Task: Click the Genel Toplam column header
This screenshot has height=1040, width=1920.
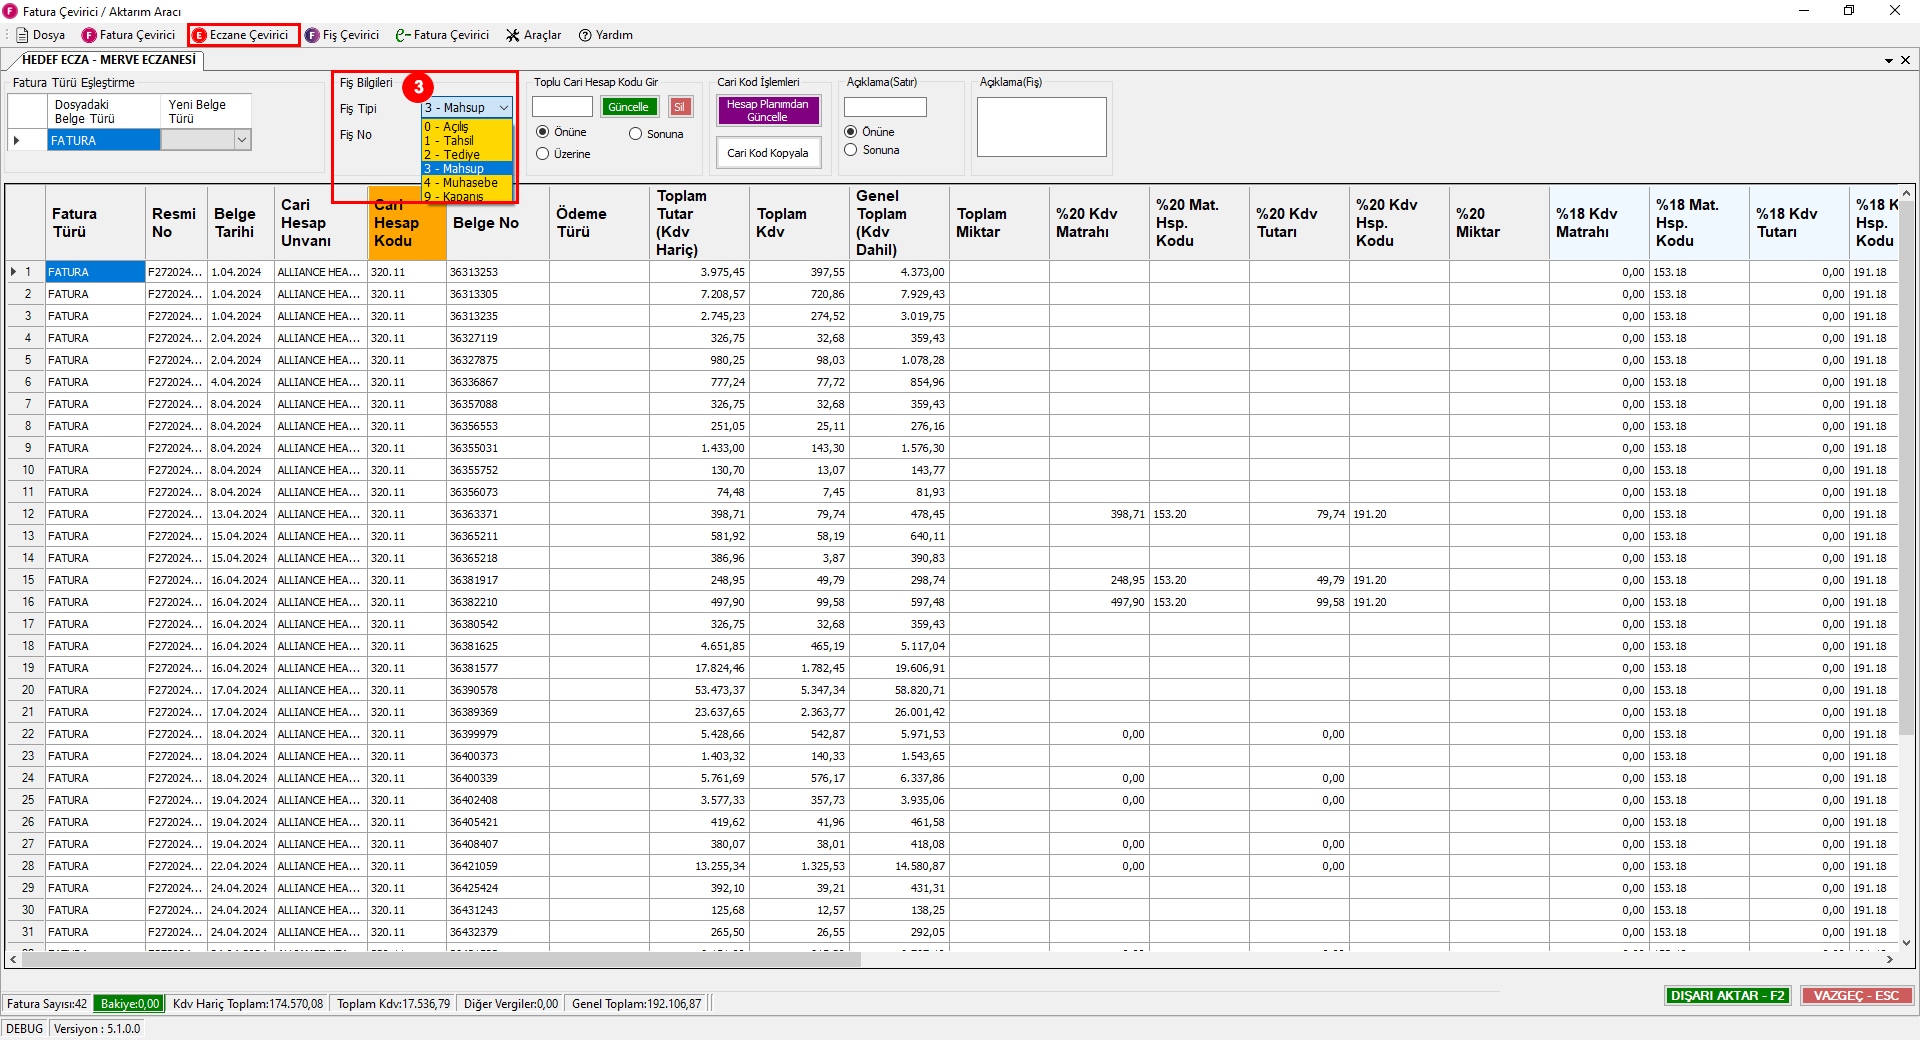Action: pyautogui.click(x=898, y=223)
